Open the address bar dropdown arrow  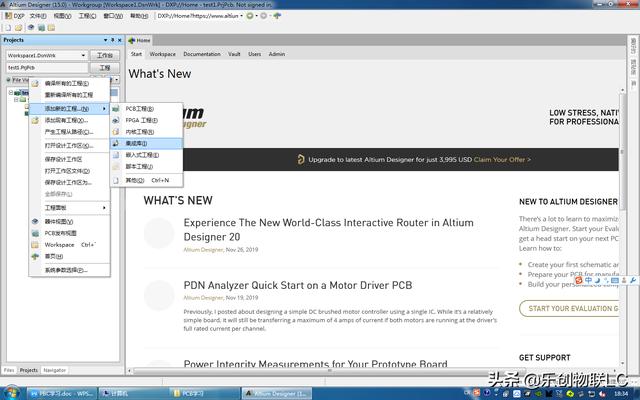point(242,16)
